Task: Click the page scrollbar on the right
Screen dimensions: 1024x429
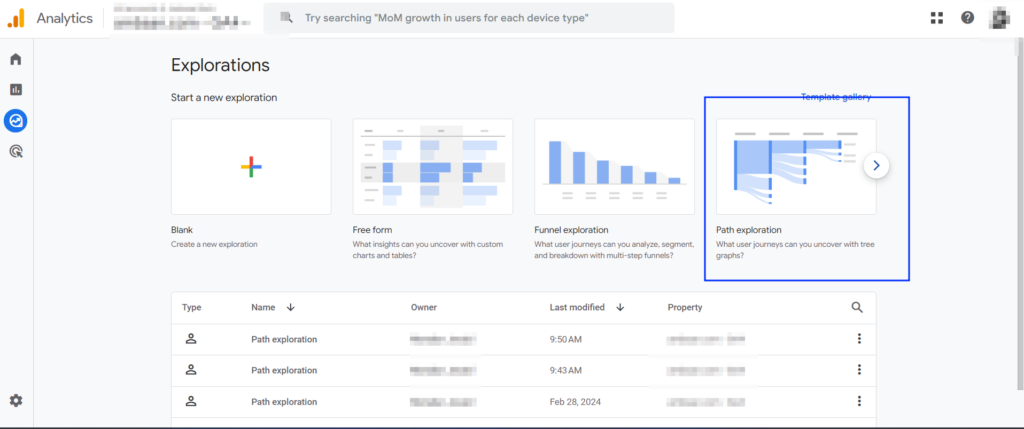Action: click(1018, 212)
